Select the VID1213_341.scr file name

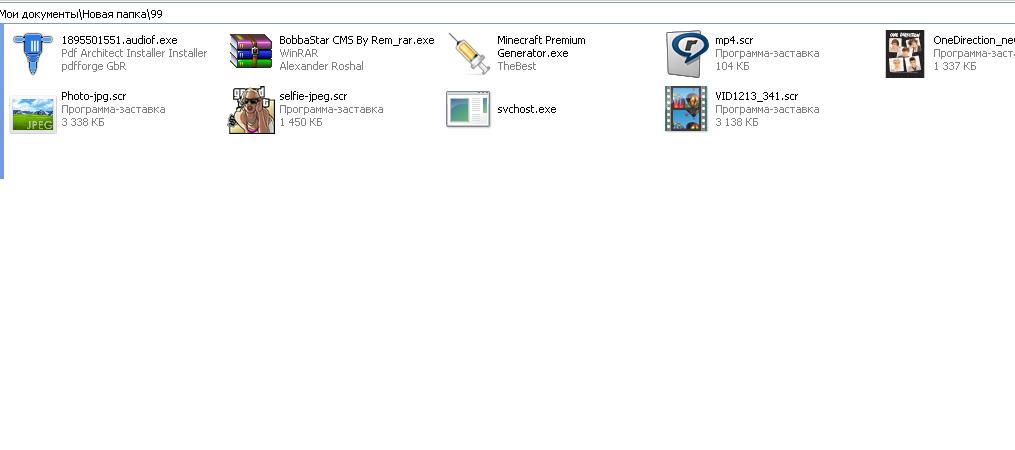coord(756,96)
